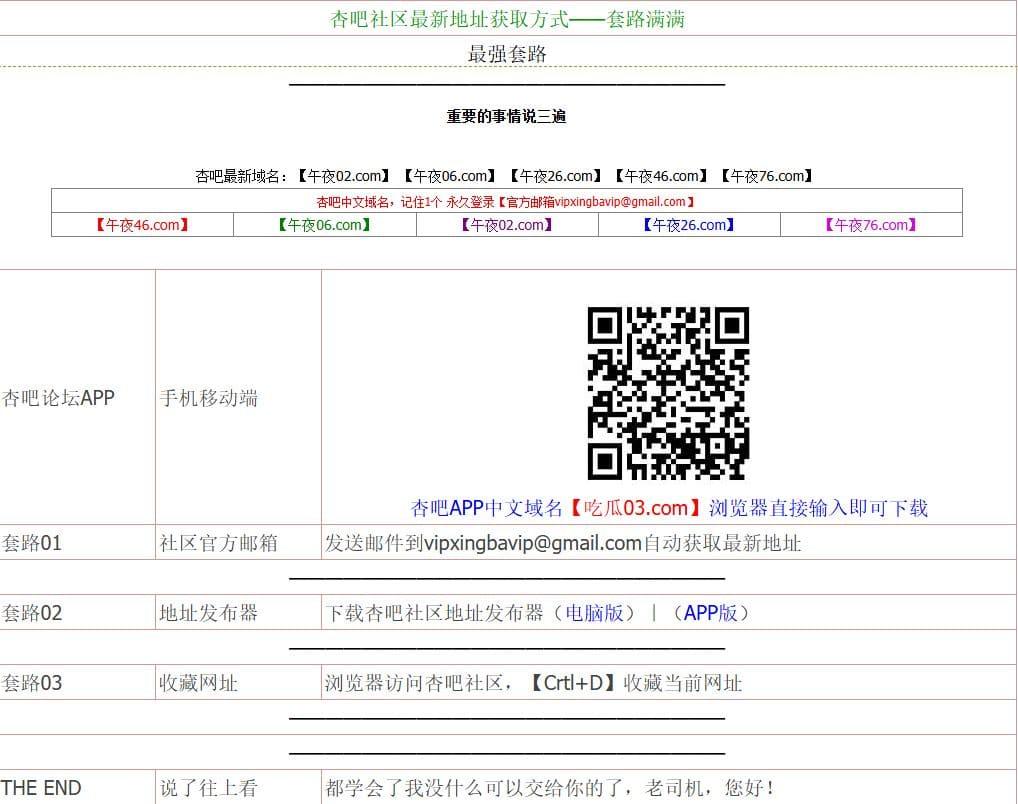Click the THE END row label

click(41, 788)
